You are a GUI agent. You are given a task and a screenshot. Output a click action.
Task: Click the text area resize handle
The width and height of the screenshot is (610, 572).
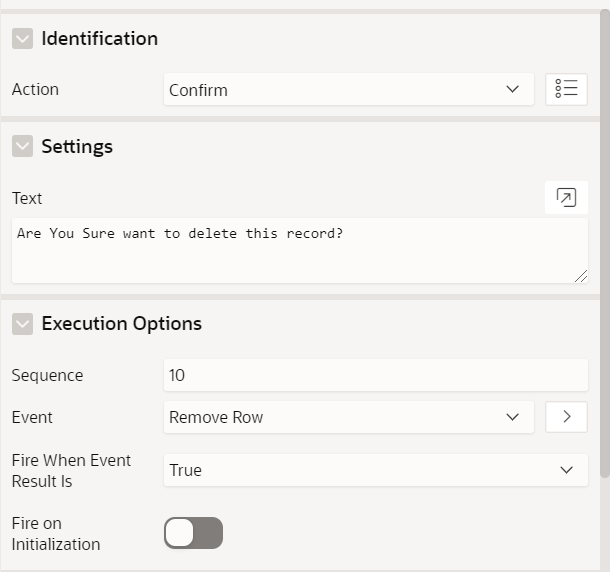coord(581,276)
